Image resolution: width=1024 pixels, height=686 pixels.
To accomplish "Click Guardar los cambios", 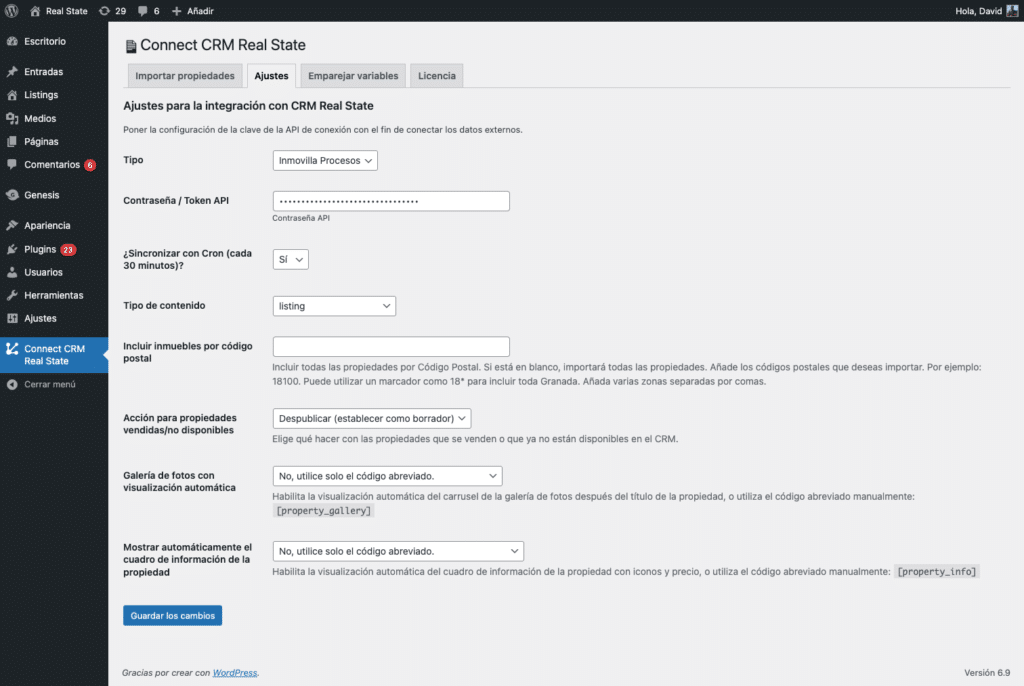I will coord(172,615).
